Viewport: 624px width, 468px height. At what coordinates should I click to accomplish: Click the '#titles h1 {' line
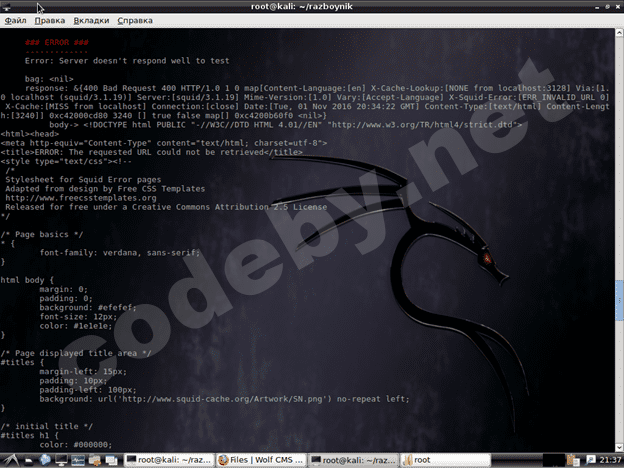(29, 436)
